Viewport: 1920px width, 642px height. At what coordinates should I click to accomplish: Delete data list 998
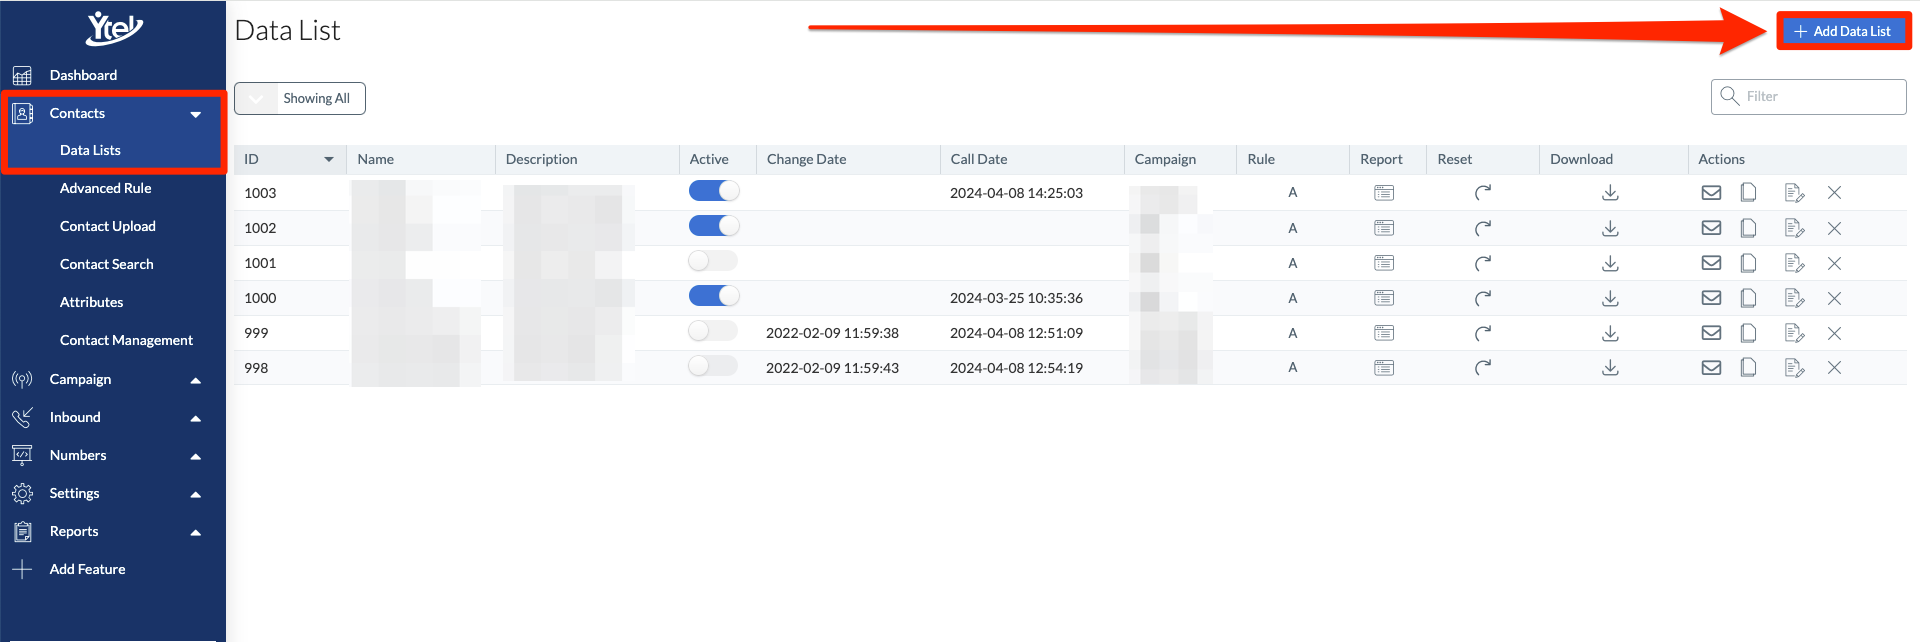[1834, 368]
